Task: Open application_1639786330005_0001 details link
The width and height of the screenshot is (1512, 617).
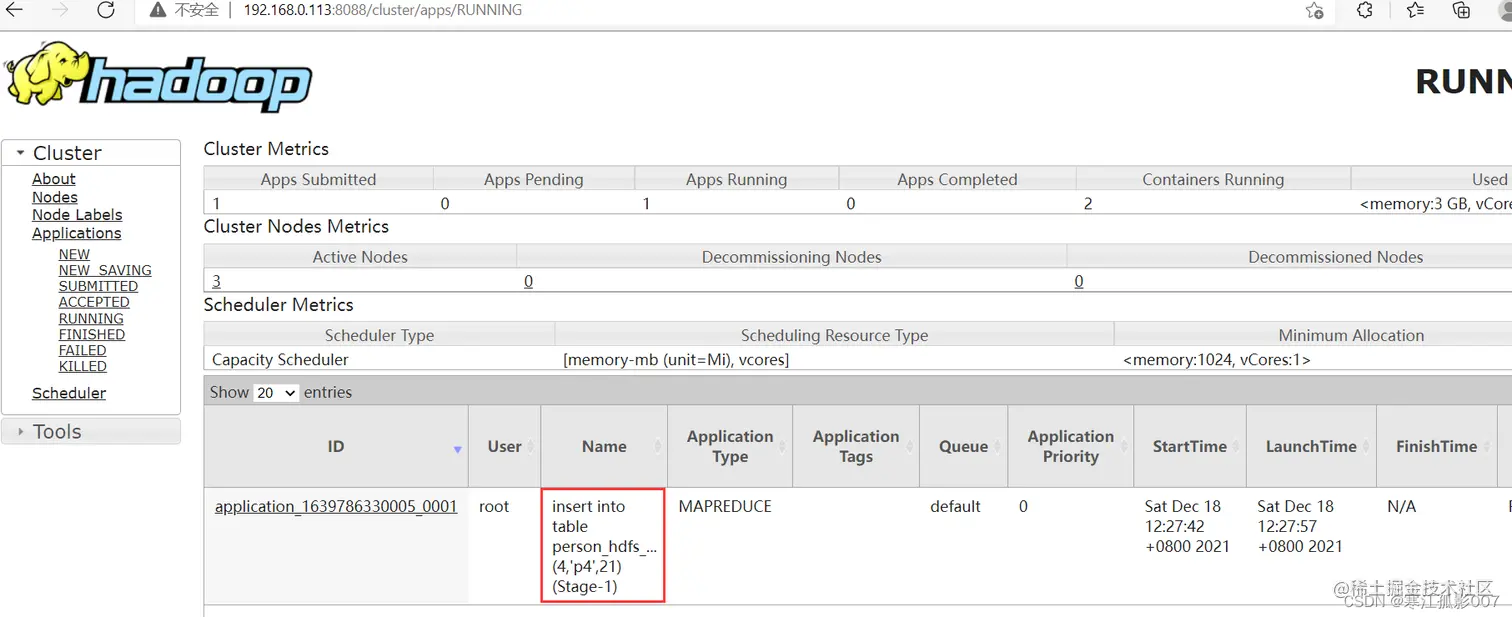Action: pyautogui.click(x=336, y=507)
